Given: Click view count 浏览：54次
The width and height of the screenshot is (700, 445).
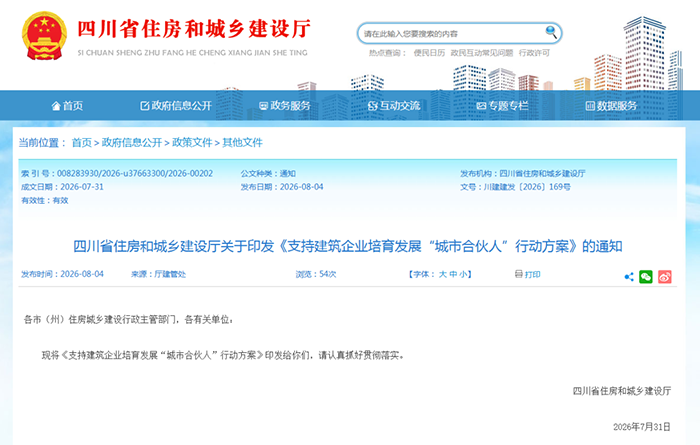Looking at the screenshot, I should point(316,274).
